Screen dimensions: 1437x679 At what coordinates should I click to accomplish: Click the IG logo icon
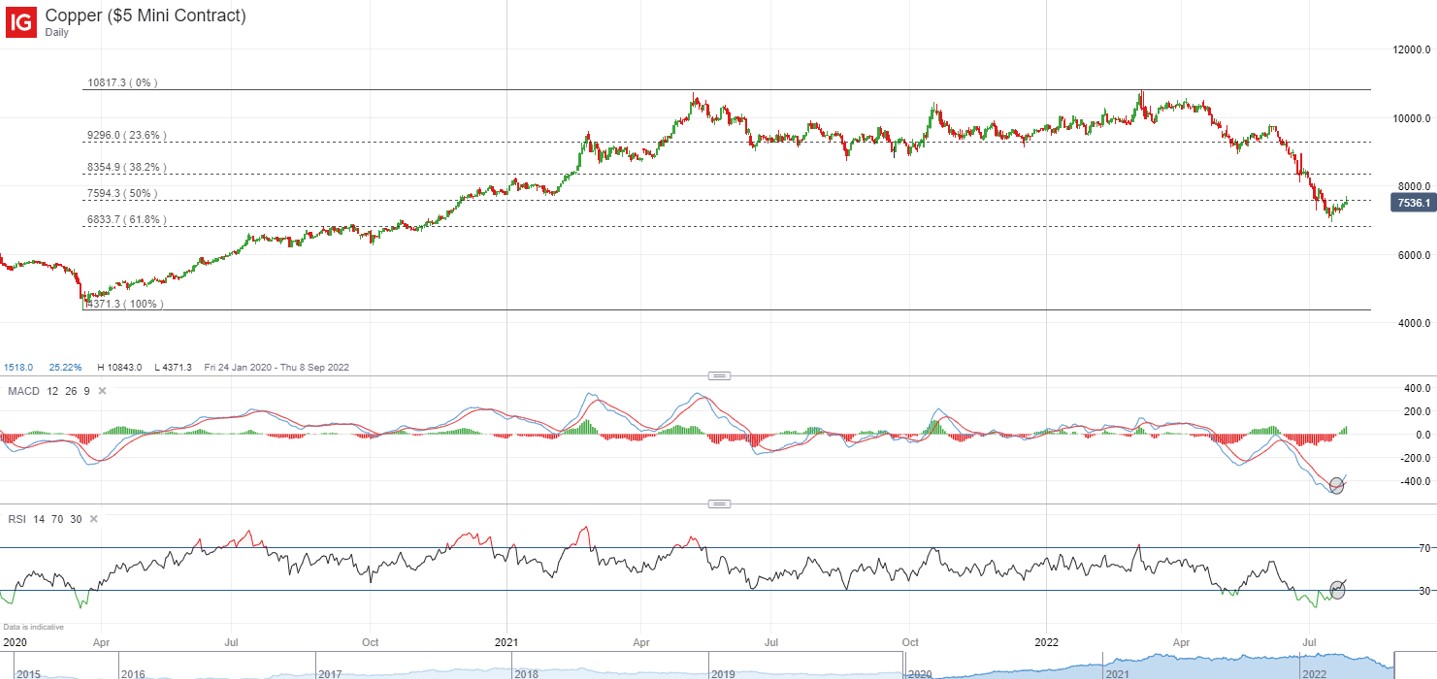[x=22, y=22]
